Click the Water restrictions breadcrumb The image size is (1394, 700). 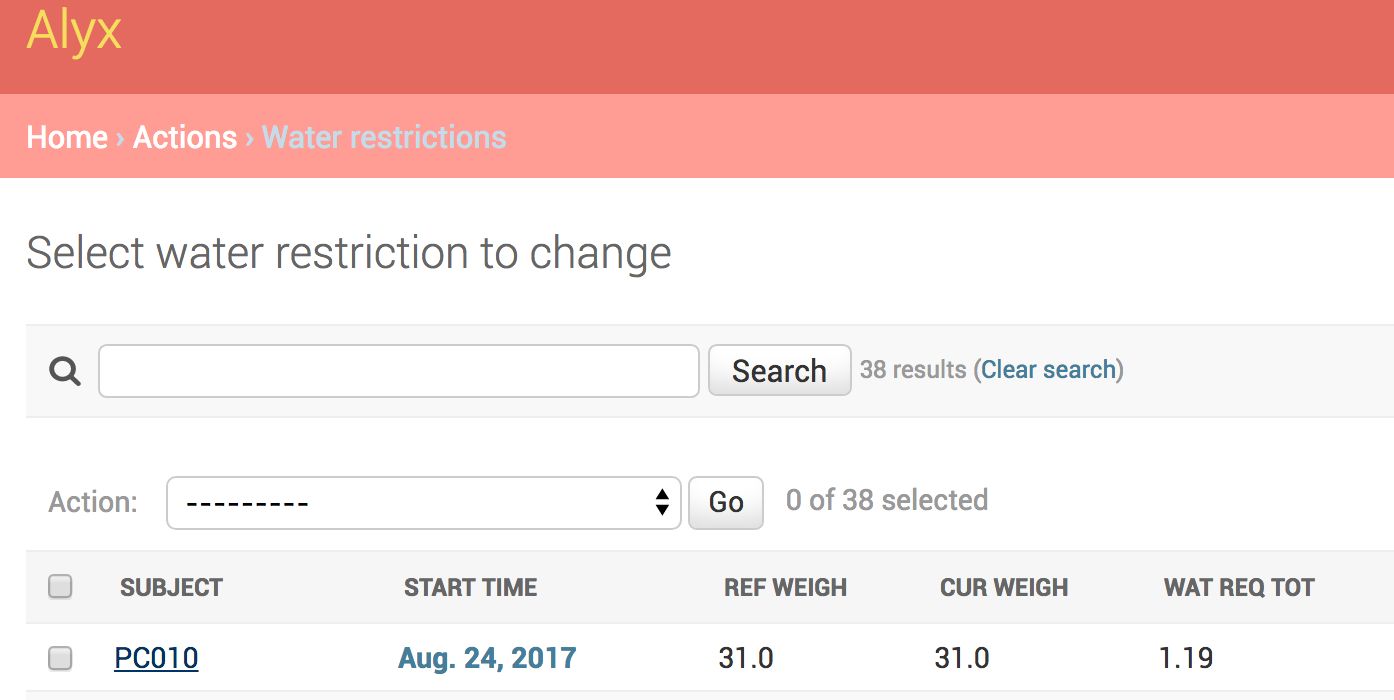[384, 137]
